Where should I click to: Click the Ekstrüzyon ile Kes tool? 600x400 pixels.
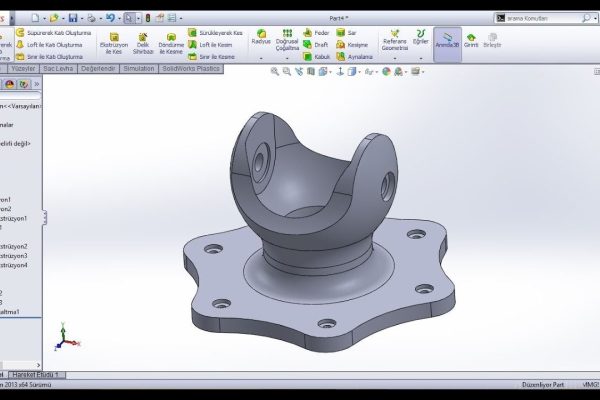tap(114, 45)
